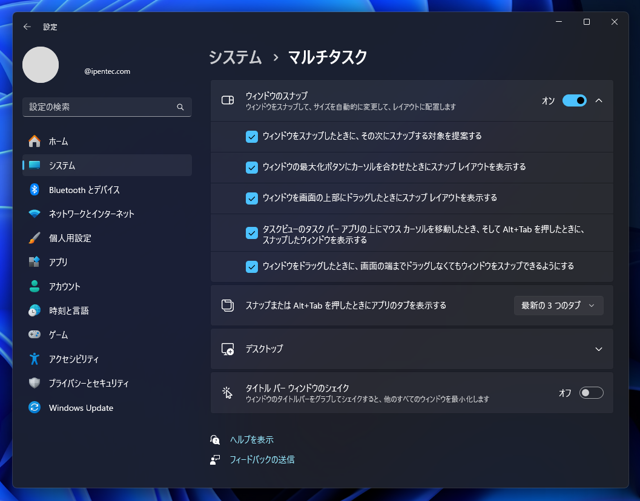Screen dimensions: 640x501
Task: Click the help icon beside ヘルプを表示
Action: pyautogui.click(x=215, y=440)
